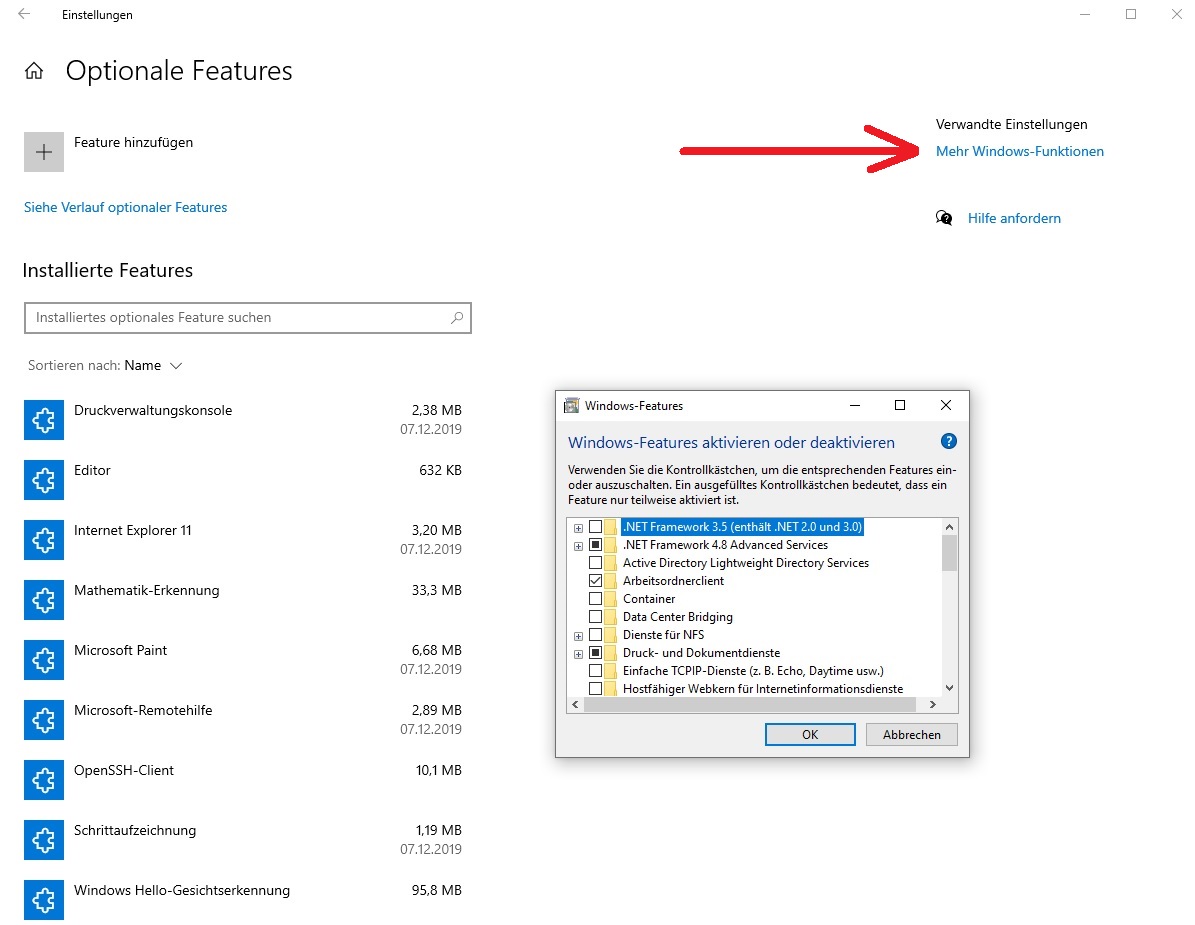Open the Sortieren nach Name dropdown

pyautogui.click(x=104, y=366)
